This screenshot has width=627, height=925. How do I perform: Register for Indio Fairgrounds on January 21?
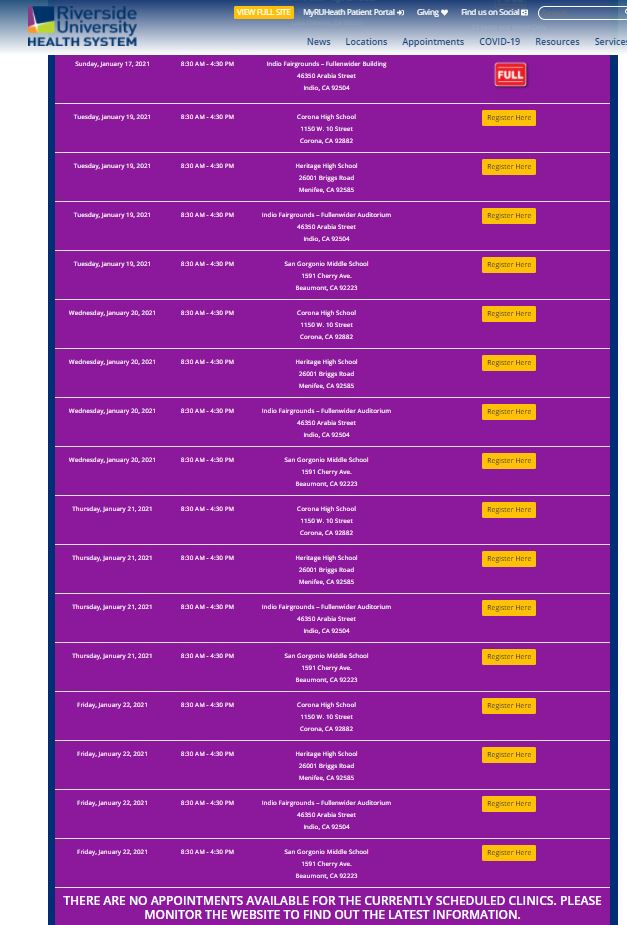pos(509,608)
